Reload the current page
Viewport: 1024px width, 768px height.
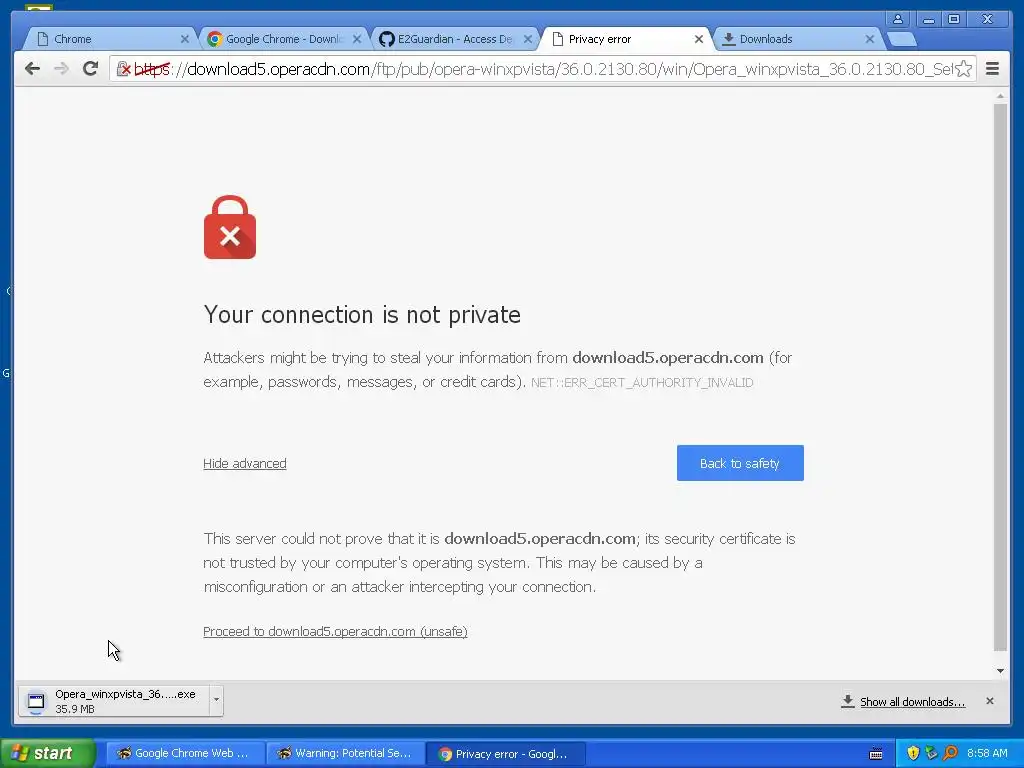(91, 69)
